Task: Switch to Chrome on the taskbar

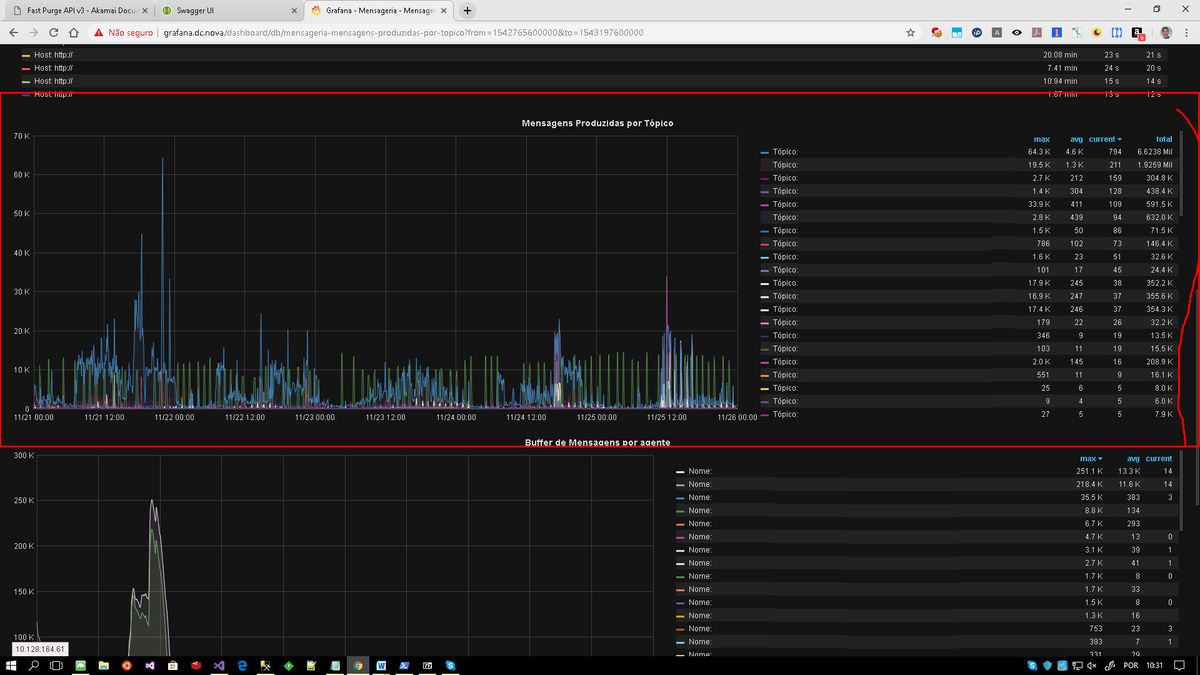Action: coord(357,665)
